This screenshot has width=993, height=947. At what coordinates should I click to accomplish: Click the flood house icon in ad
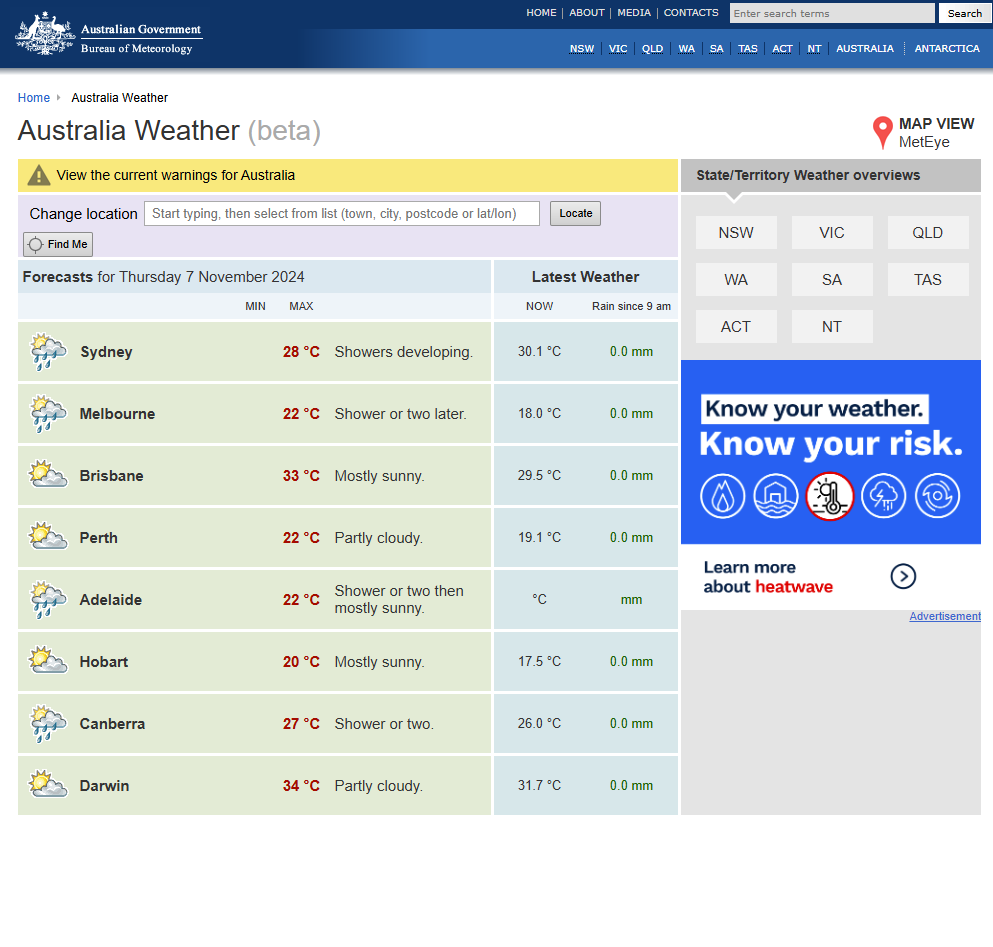[776, 496]
